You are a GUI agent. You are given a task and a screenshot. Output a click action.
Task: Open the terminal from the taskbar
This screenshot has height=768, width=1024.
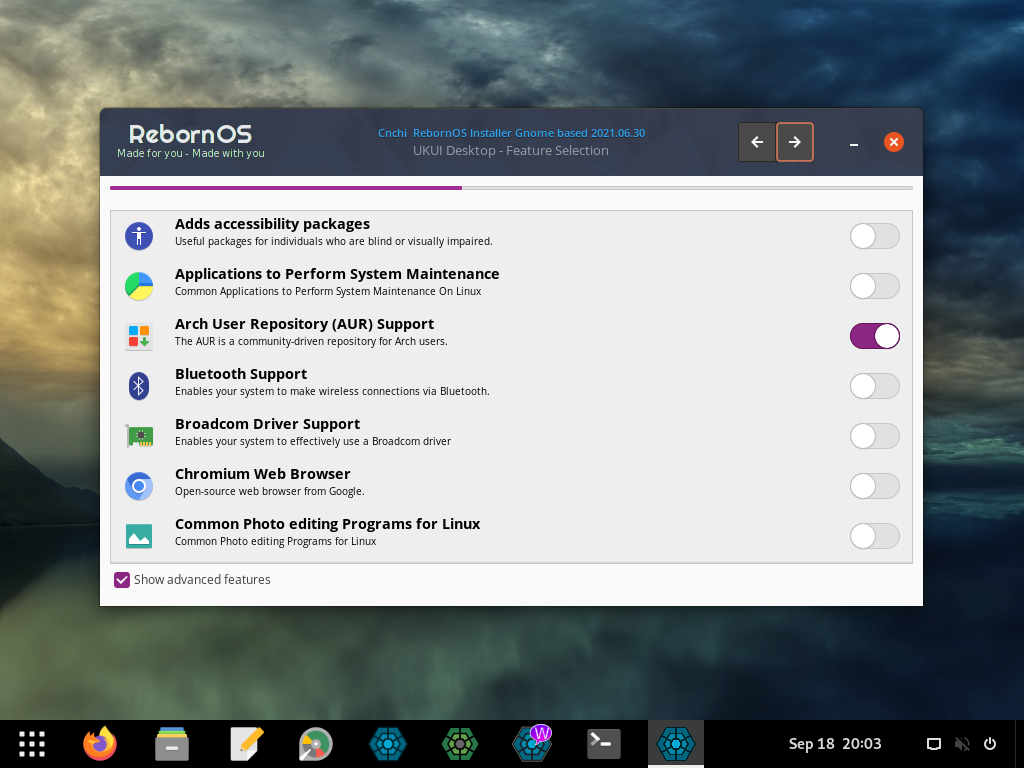[603, 744]
